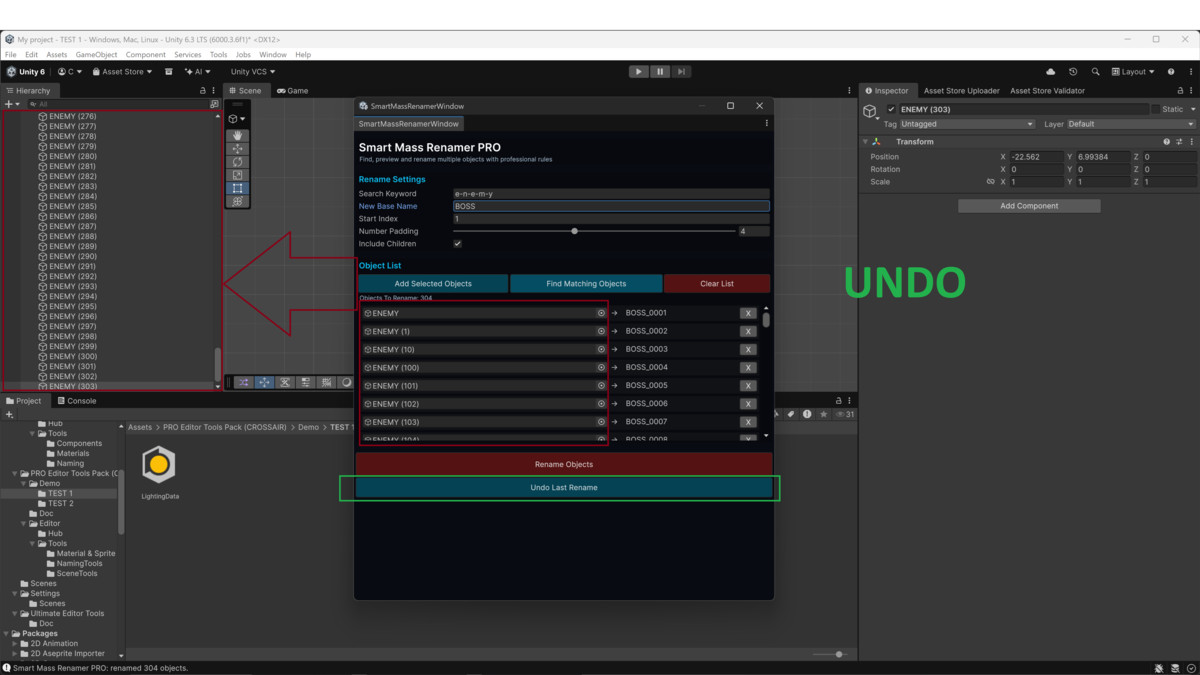Switch to the Asset Store Validator tab
The width and height of the screenshot is (1200, 675).
tap(1047, 91)
